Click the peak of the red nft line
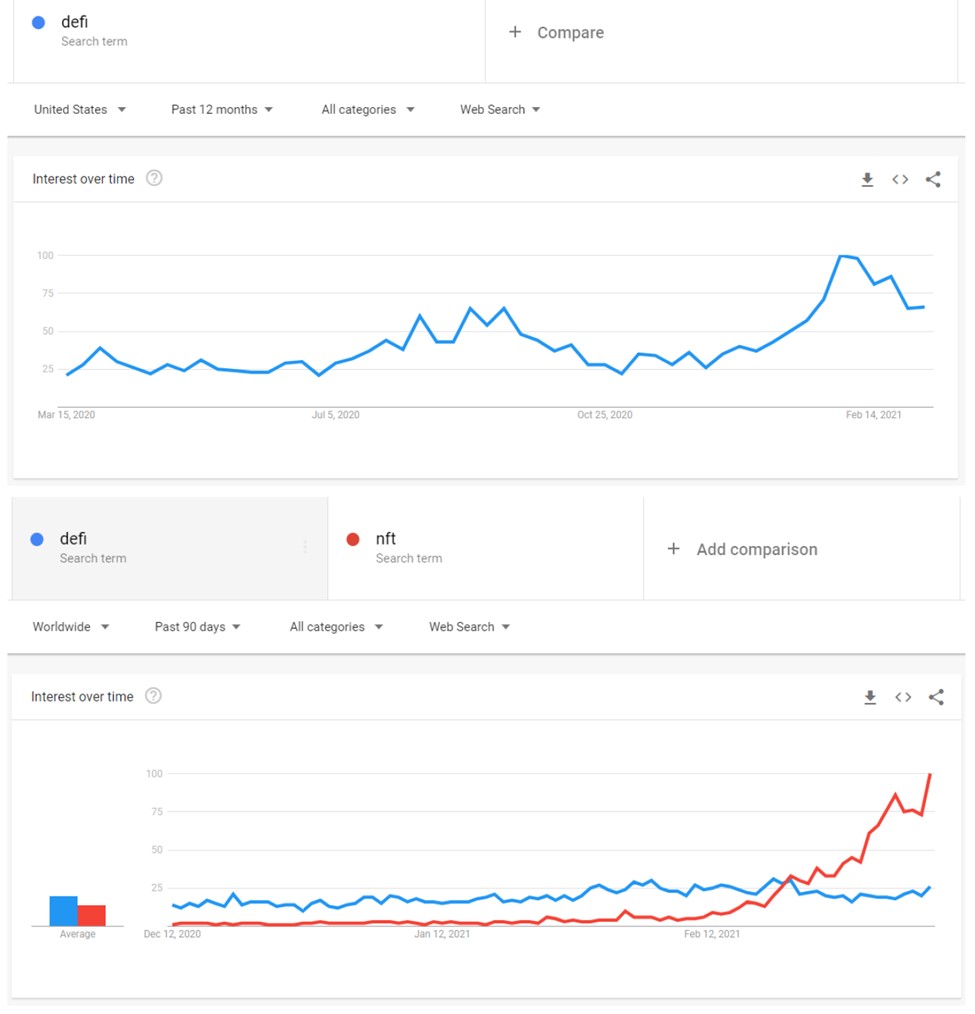This screenshot has width=975, height=1014. click(930, 774)
